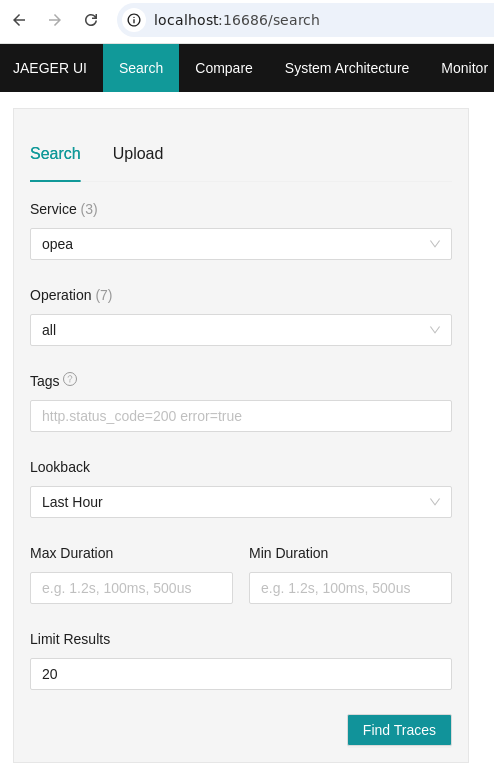Switch to the Upload tab
The height and width of the screenshot is (765, 494).
click(x=138, y=154)
